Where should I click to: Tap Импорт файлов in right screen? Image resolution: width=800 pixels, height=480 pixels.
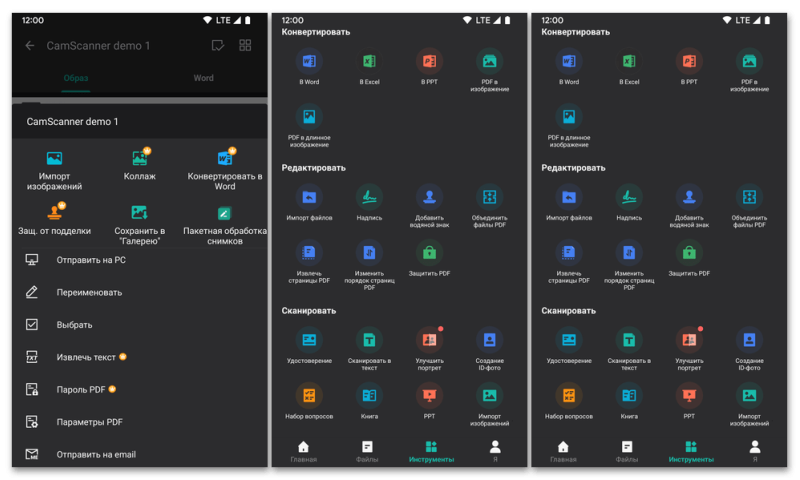(569, 203)
